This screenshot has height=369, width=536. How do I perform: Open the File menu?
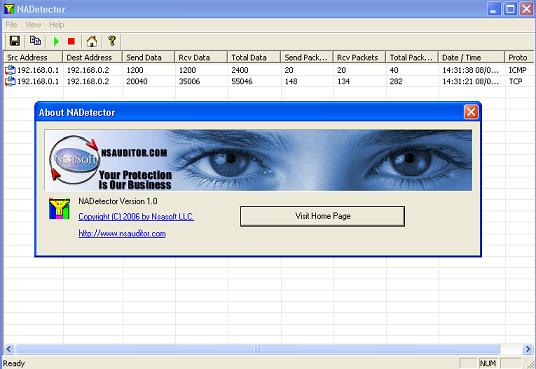click(x=11, y=25)
